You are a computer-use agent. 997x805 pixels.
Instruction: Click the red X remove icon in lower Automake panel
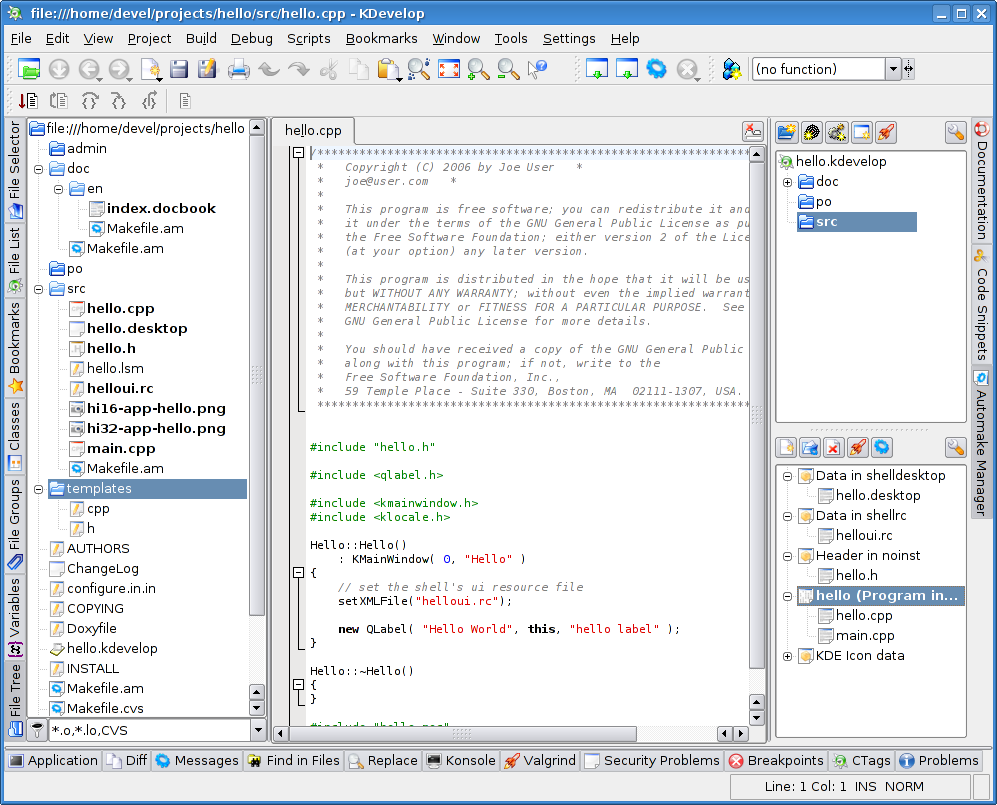[832, 447]
